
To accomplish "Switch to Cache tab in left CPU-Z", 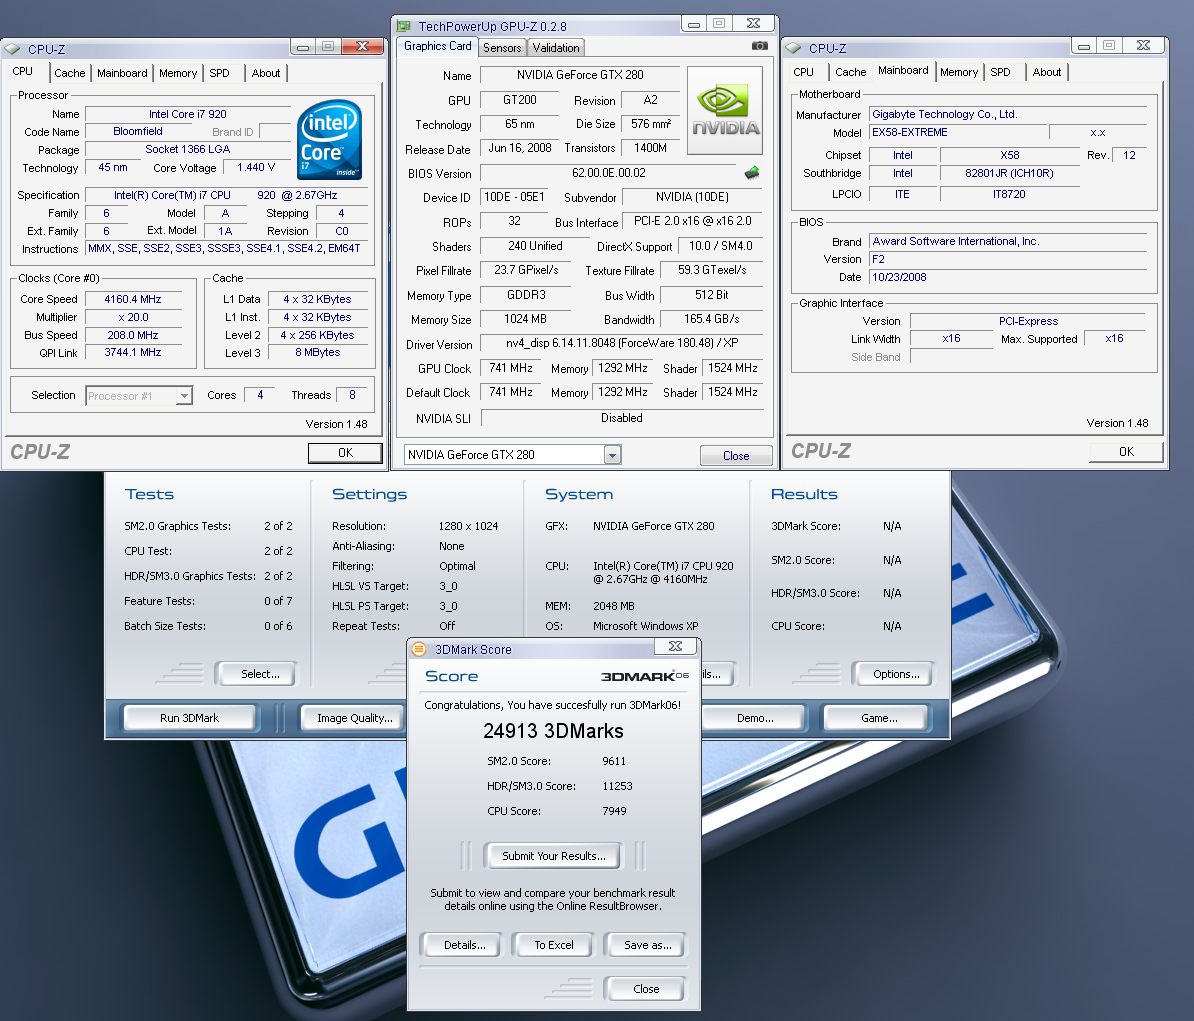I will pos(69,73).
